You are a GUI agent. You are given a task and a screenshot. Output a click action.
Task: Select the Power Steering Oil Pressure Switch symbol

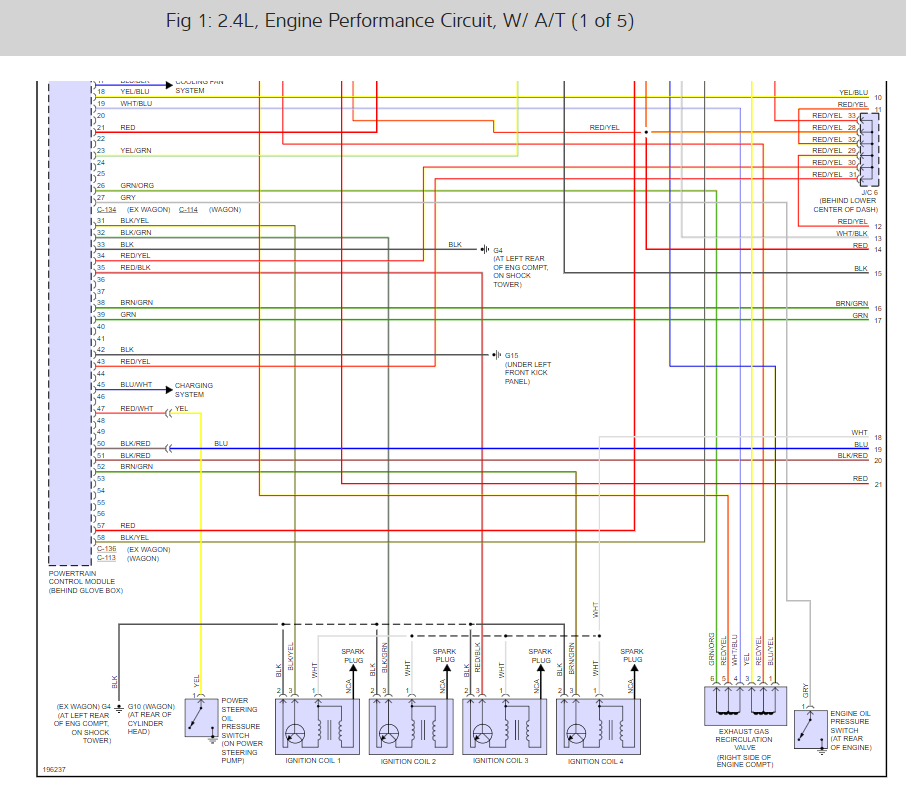pyautogui.click(x=201, y=718)
